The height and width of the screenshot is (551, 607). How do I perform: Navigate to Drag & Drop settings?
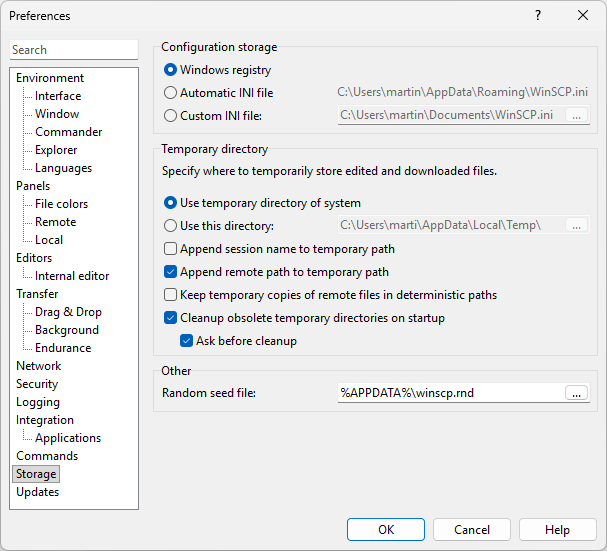[68, 312]
